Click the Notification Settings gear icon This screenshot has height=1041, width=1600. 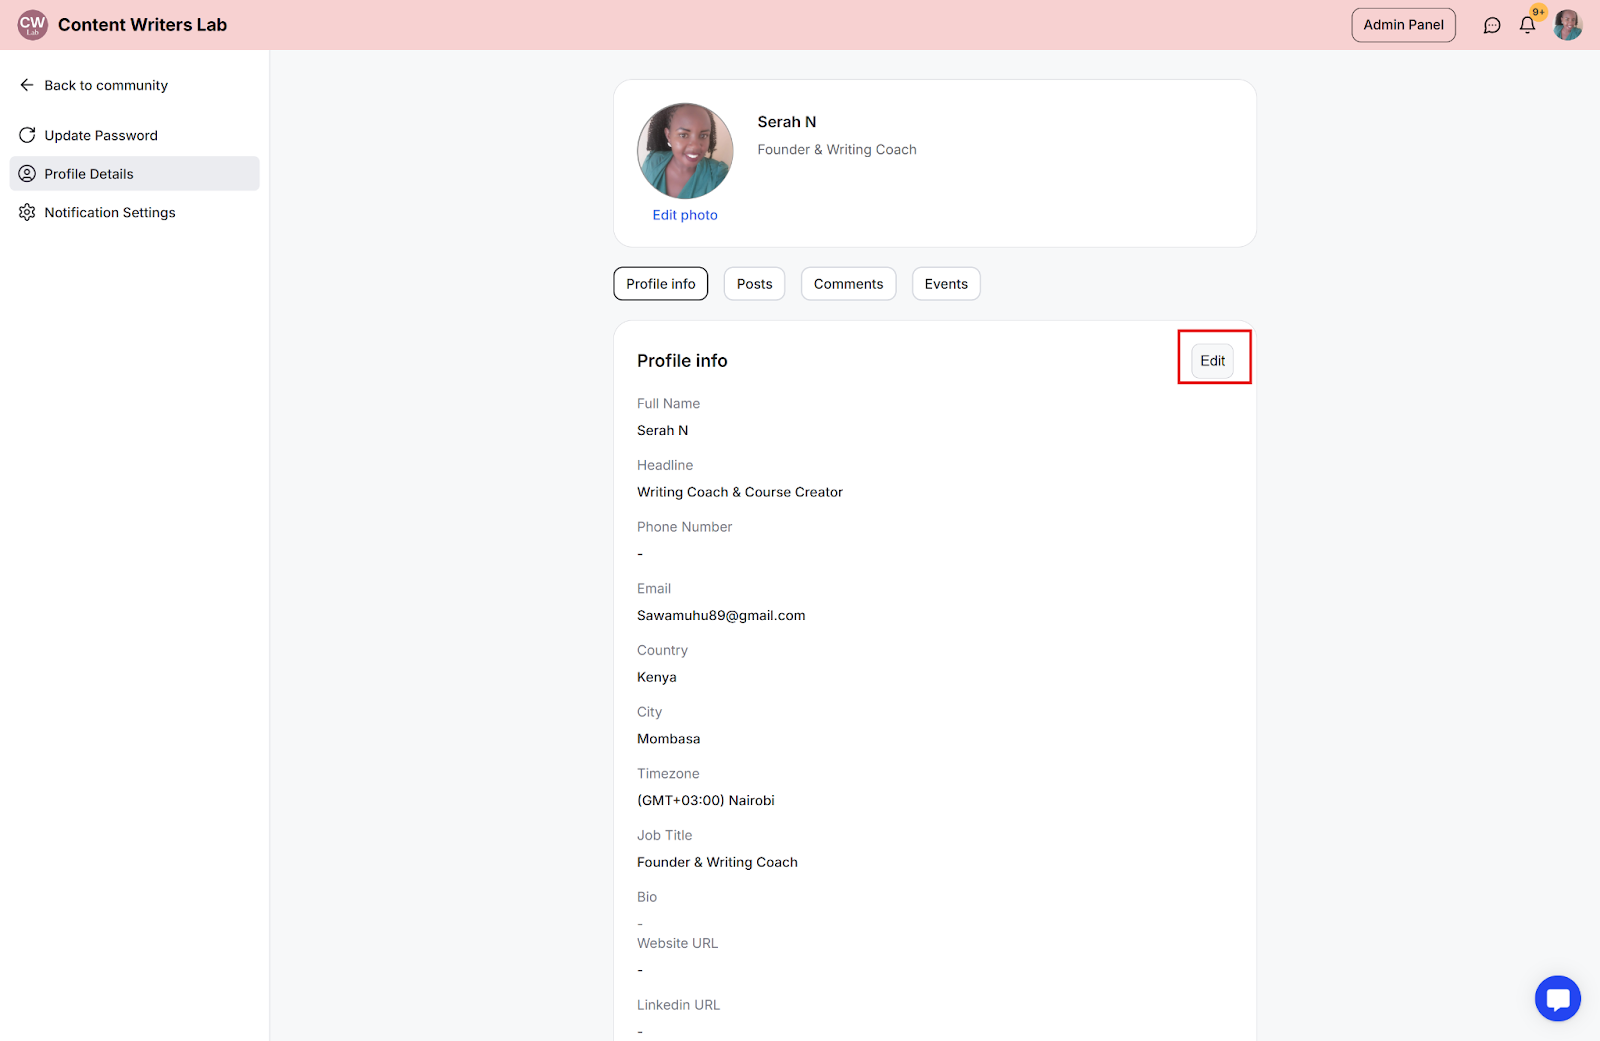tap(27, 212)
